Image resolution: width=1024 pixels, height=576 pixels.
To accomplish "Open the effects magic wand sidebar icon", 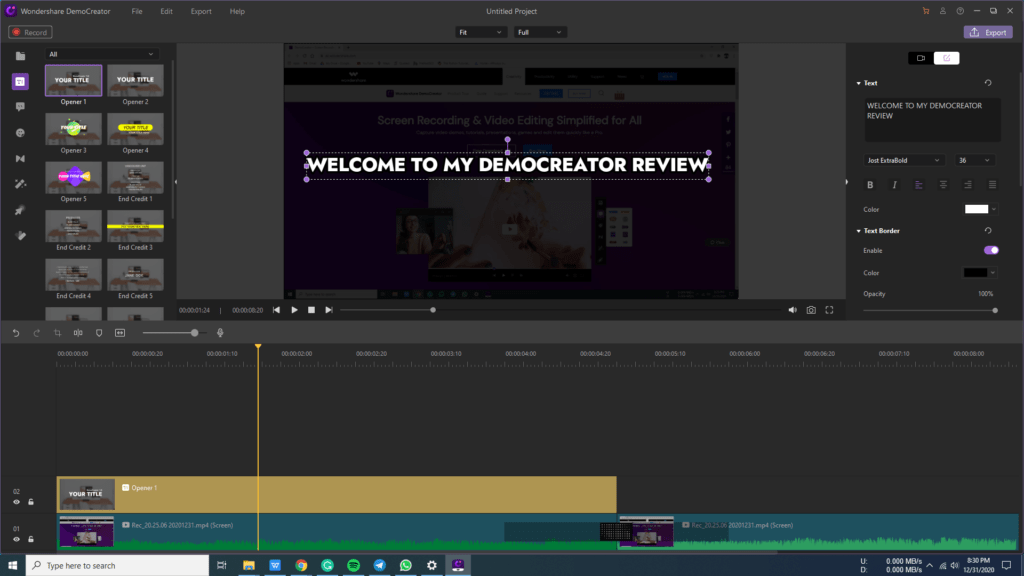I will coord(20,184).
